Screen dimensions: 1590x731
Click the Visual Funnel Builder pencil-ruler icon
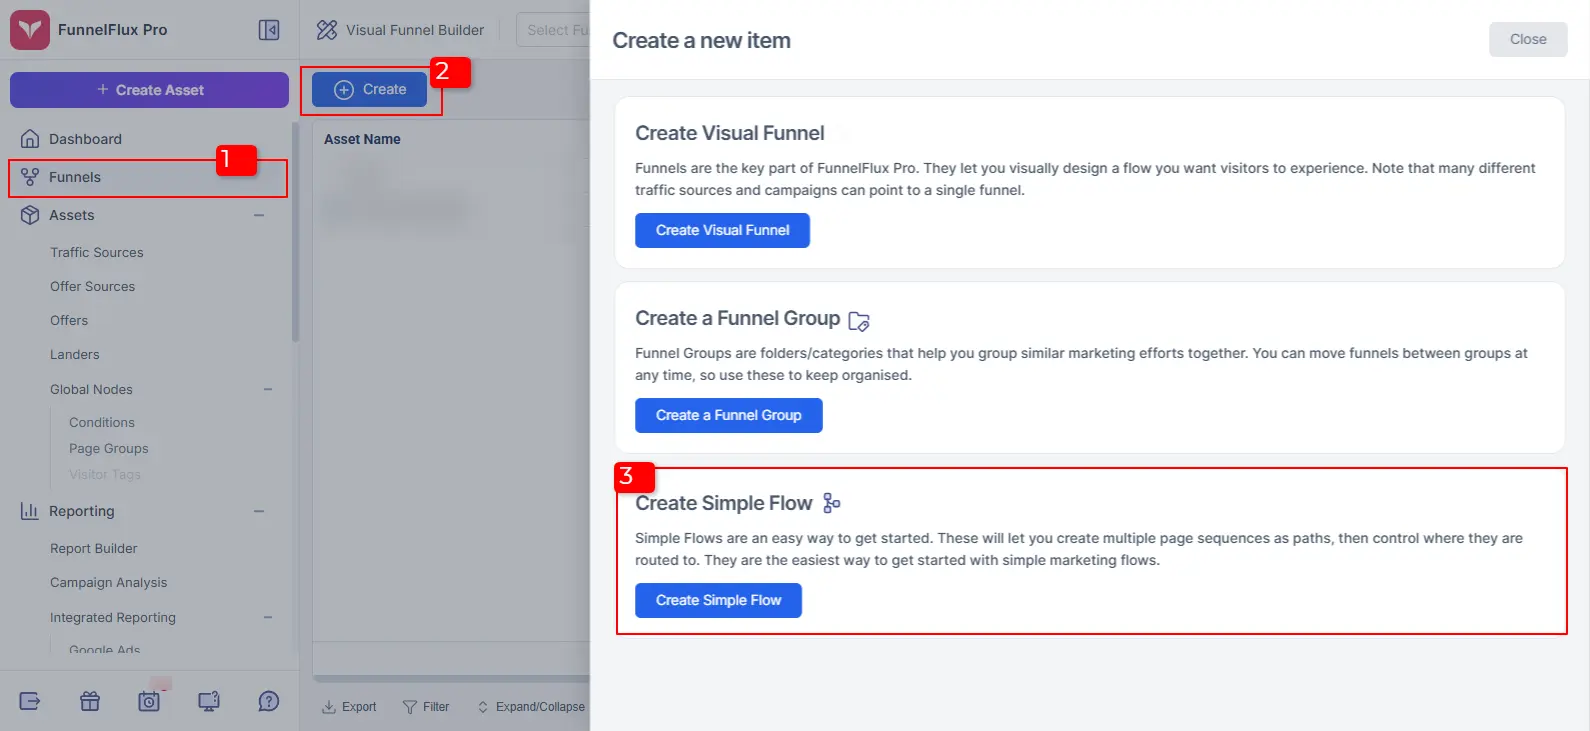click(x=327, y=30)
